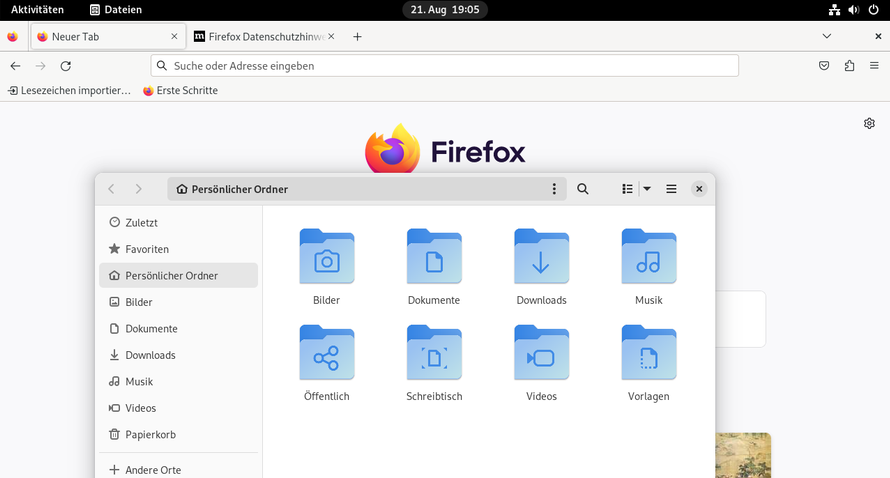Go forward in file manager history
The width and height of the screenshot is (890, 478).
tap(138, 189)
